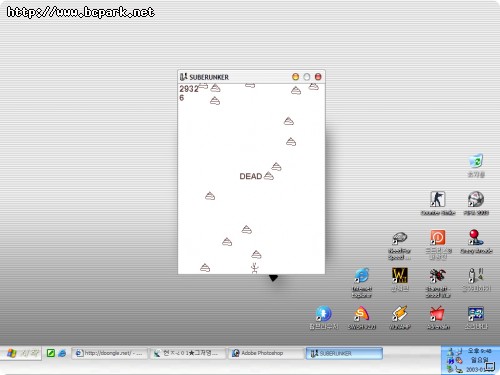Open the FIFA soccer ball shortcut
Viewport: 500px width, 375px height.
tap(476, 203)
